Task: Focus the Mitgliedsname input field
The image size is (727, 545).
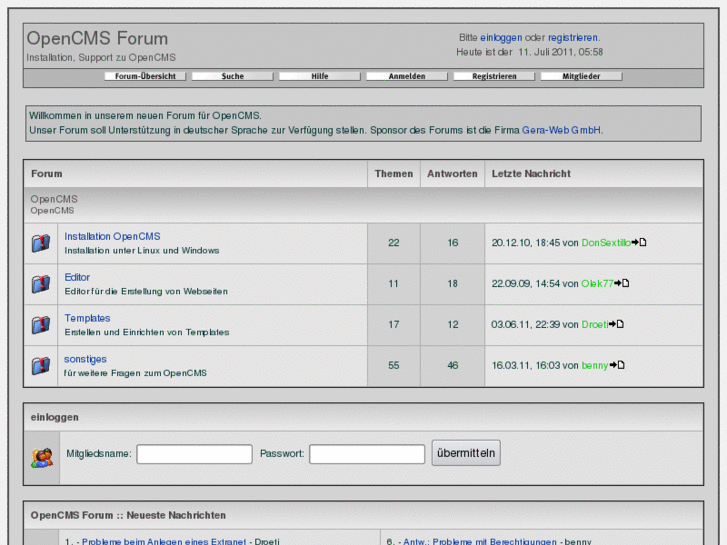Action: click(194, 454)
